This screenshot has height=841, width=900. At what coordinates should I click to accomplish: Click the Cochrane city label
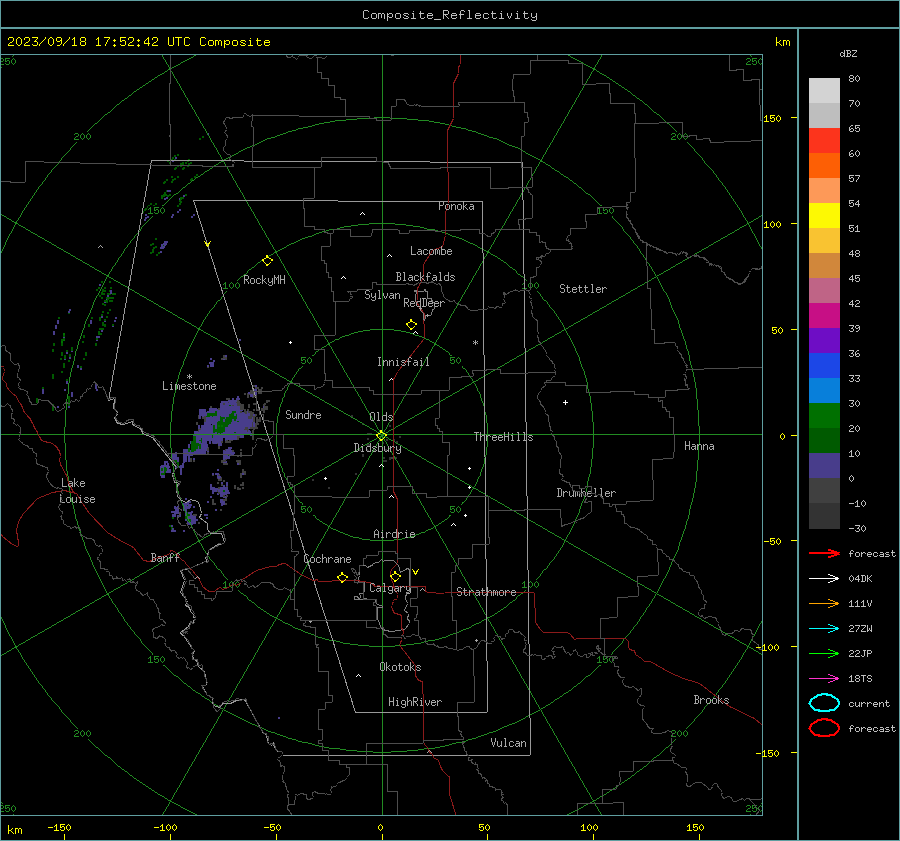coord(327,559)
